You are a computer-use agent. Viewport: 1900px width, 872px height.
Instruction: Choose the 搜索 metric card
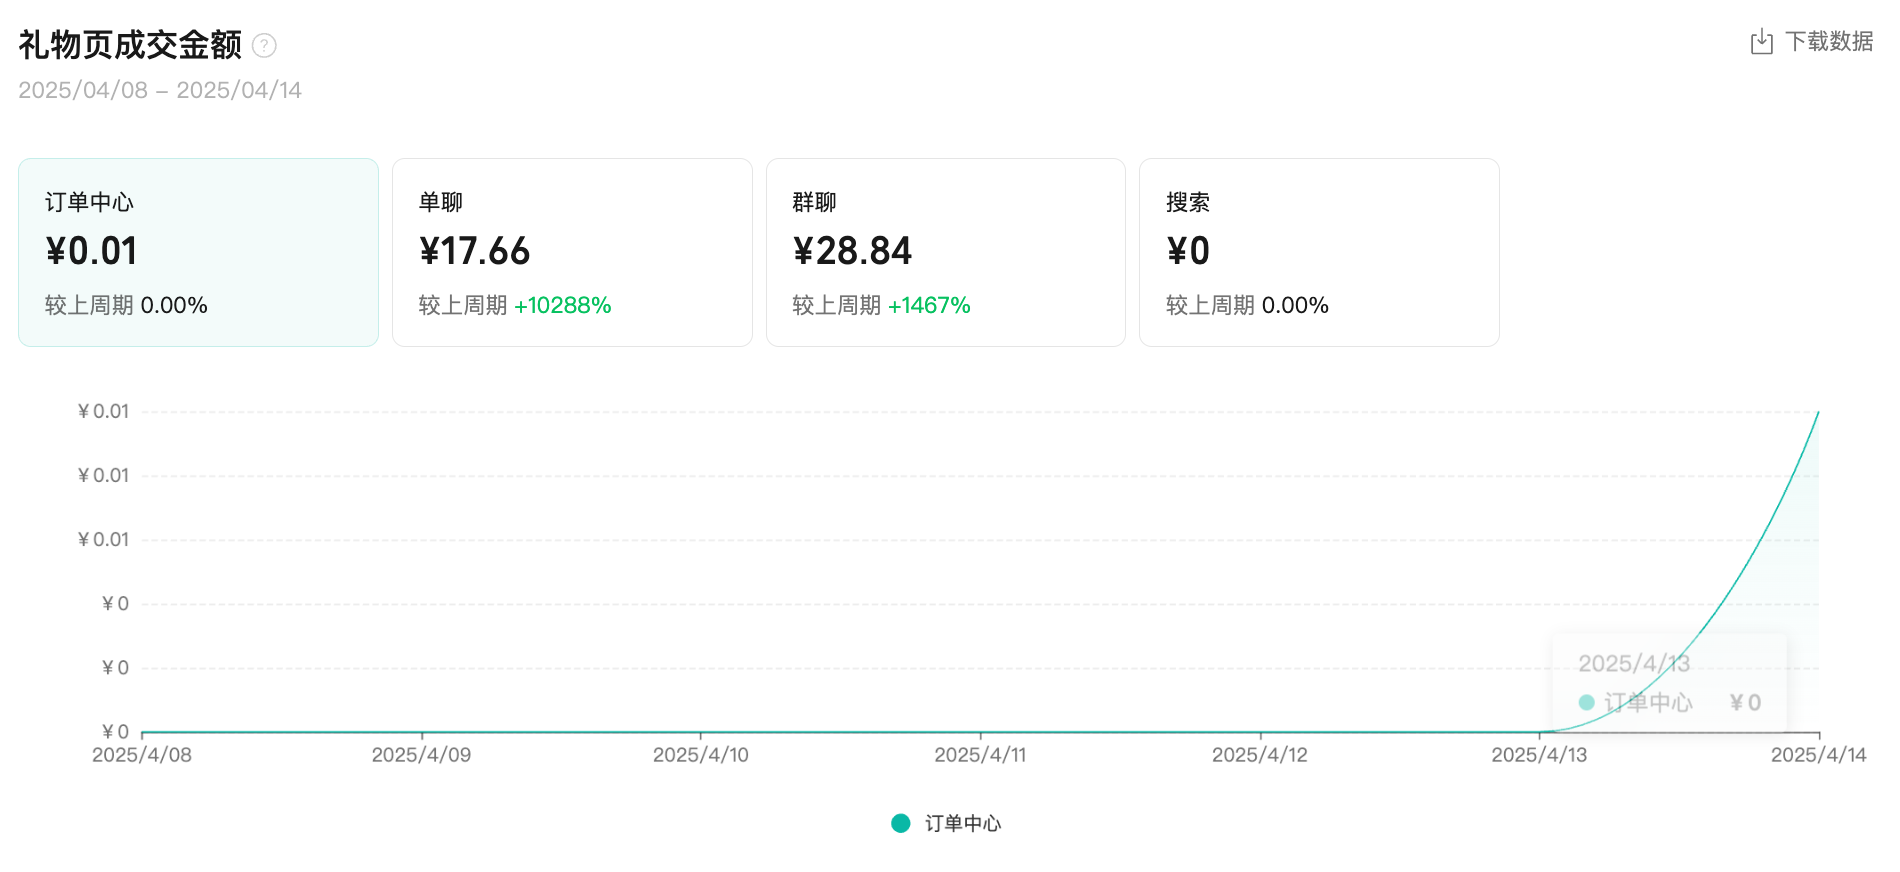[x=1318, y=252]
